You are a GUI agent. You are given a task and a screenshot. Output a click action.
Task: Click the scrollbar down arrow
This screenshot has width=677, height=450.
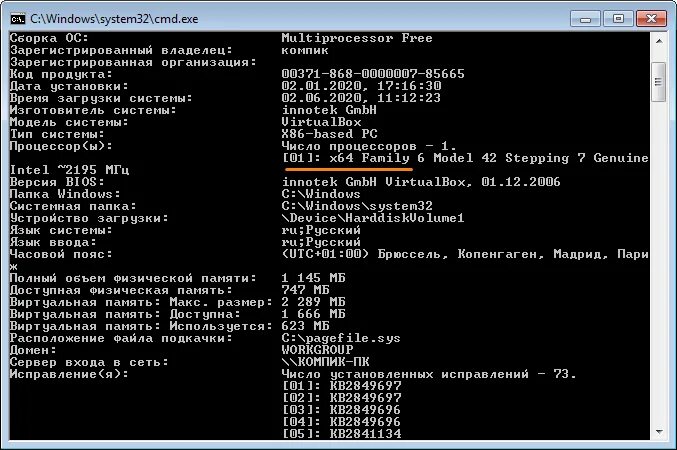pos(659,431)
